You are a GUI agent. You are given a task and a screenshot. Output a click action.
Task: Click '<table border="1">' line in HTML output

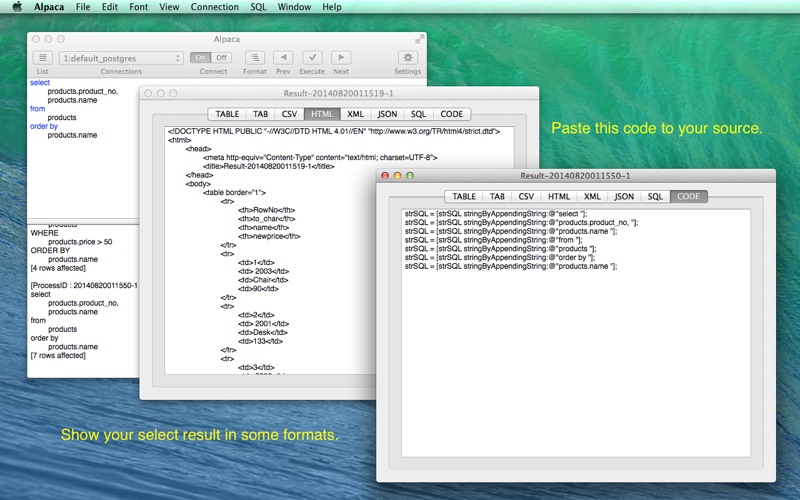tap(234, 192)
